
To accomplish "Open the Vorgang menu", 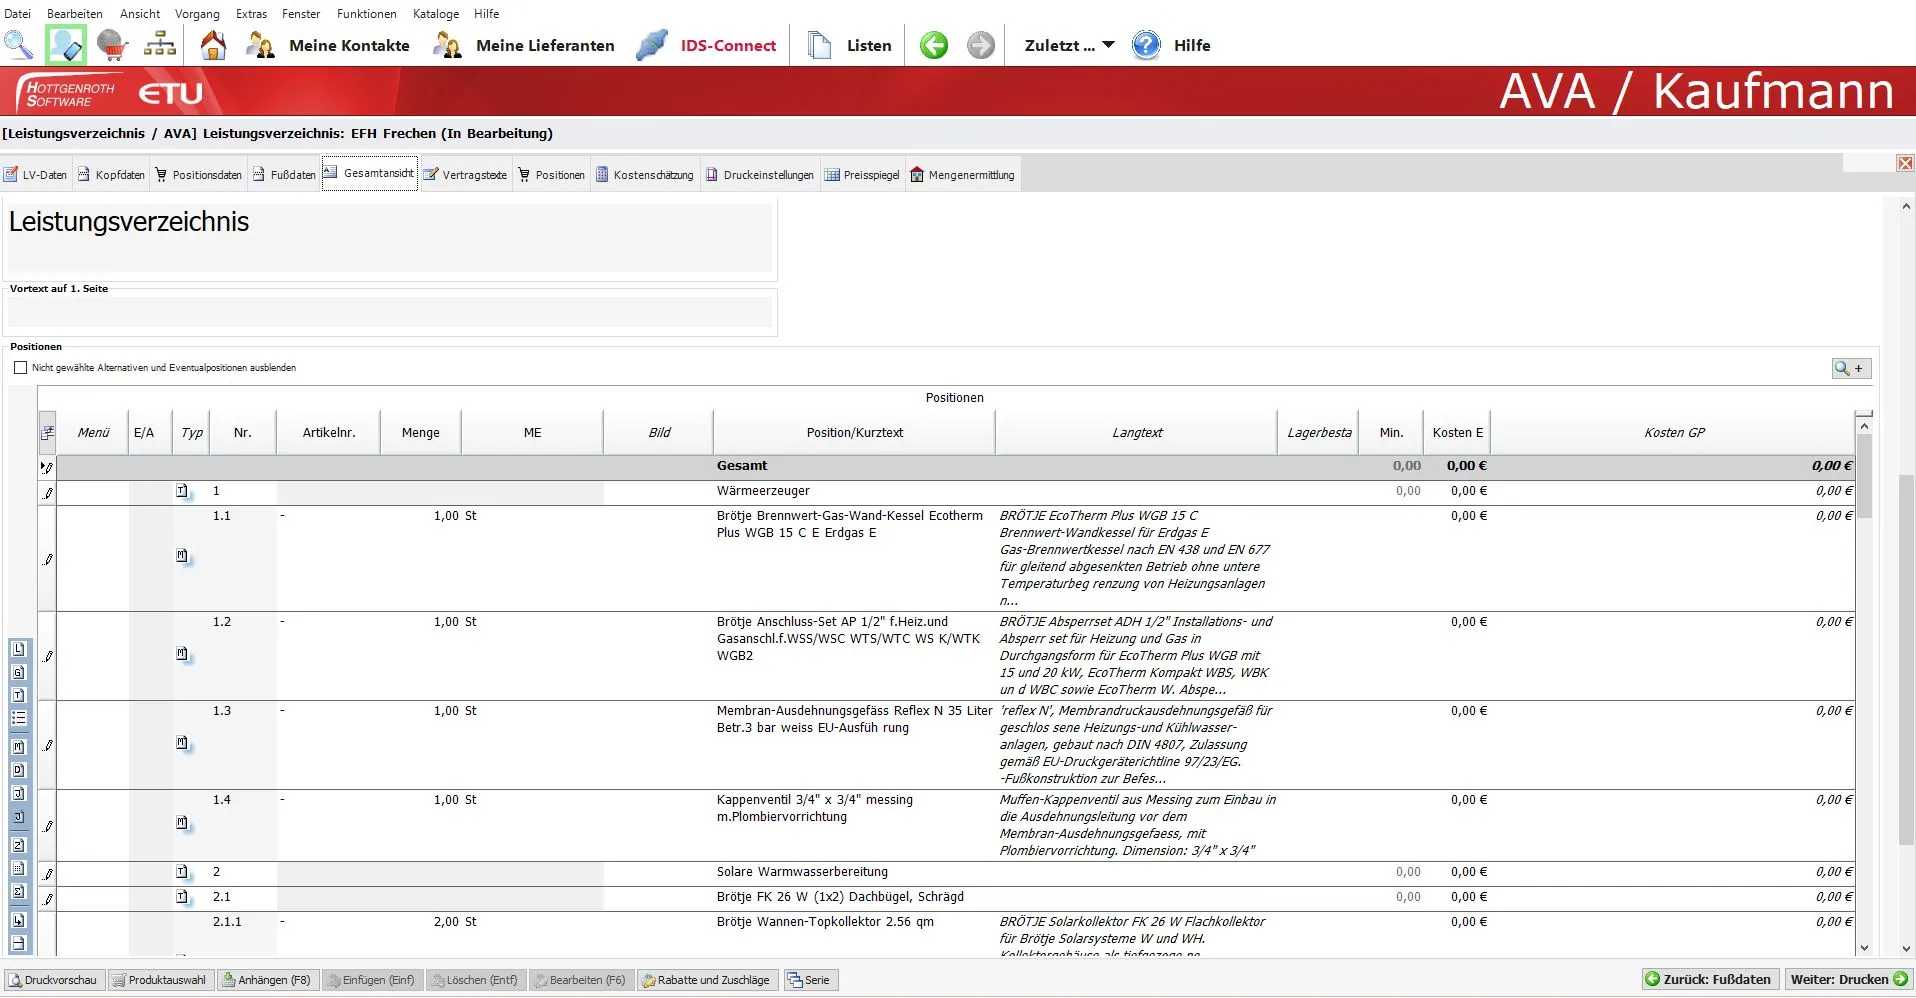I will [197, 14].
